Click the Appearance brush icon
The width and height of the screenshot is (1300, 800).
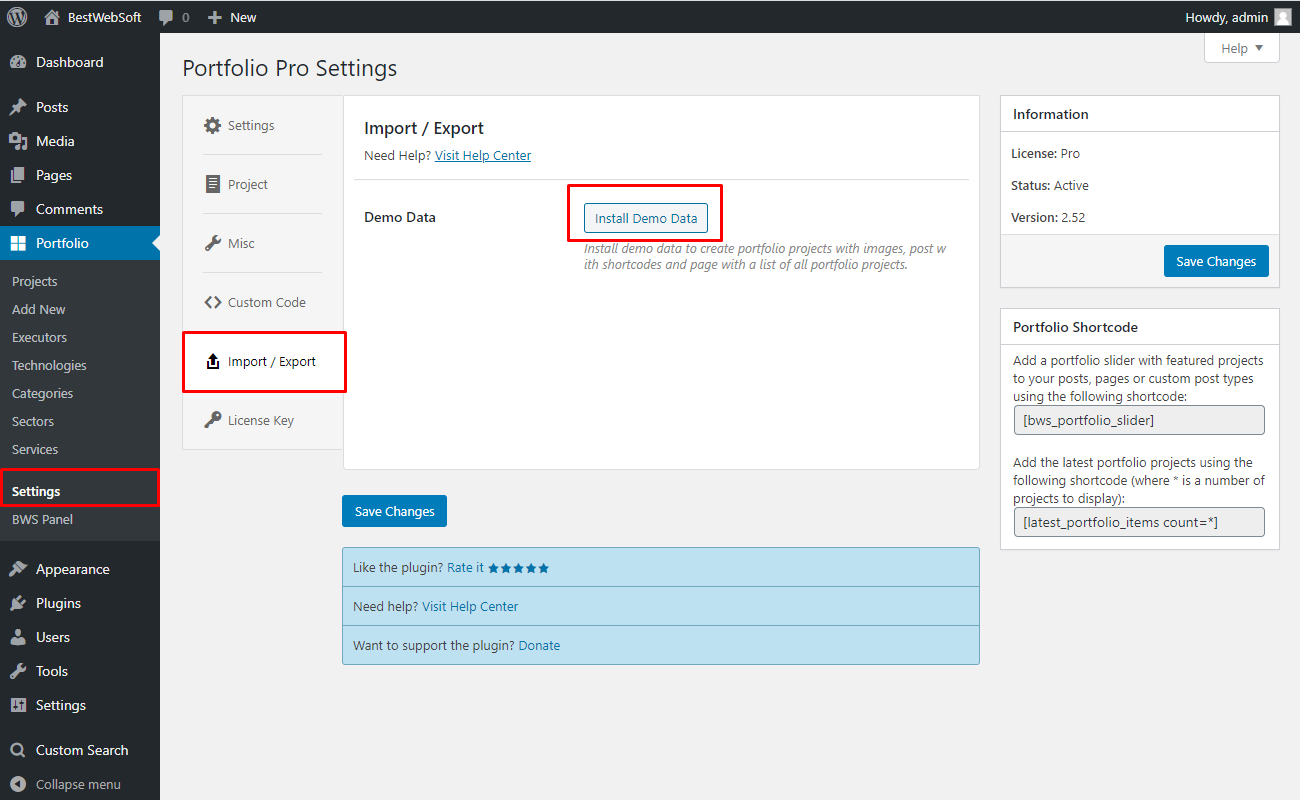point(18,569)
